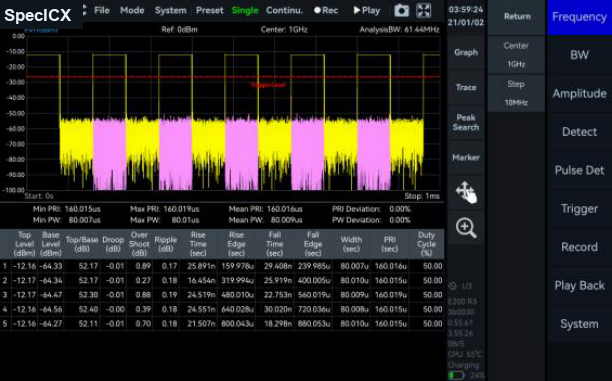Select the Record tab
Image resolution: width=612 pixels, height=381 pixels.
pyautogui.click(x=579, y=247)
